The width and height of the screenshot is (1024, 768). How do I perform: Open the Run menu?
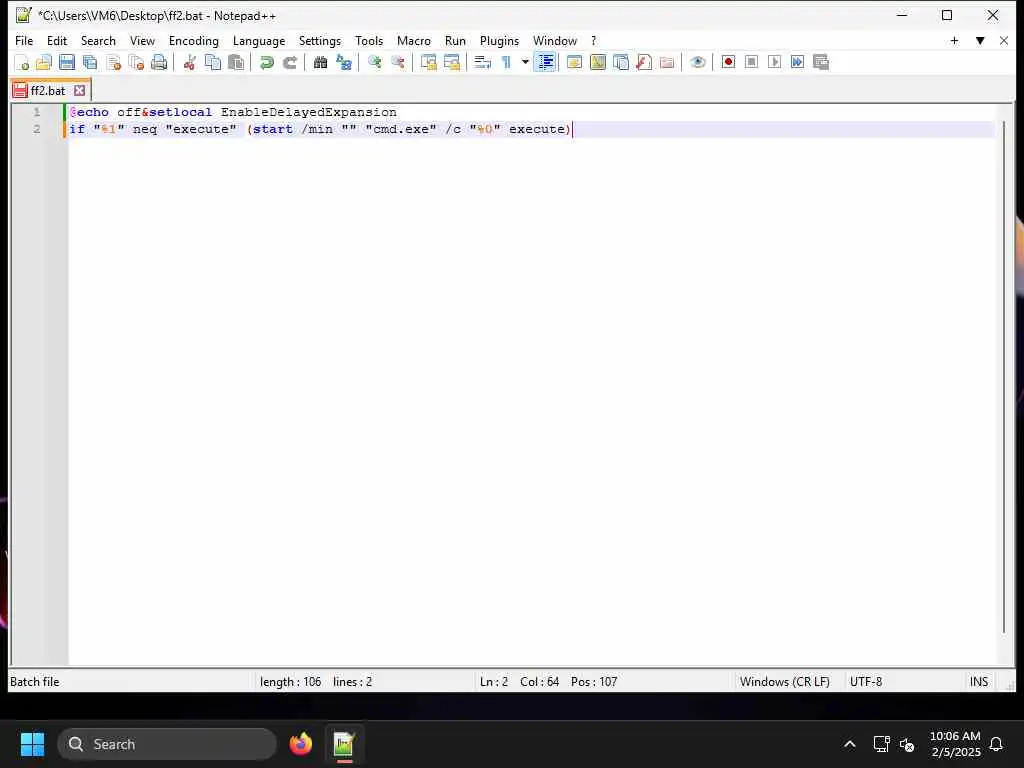click(x=455, y=40)
